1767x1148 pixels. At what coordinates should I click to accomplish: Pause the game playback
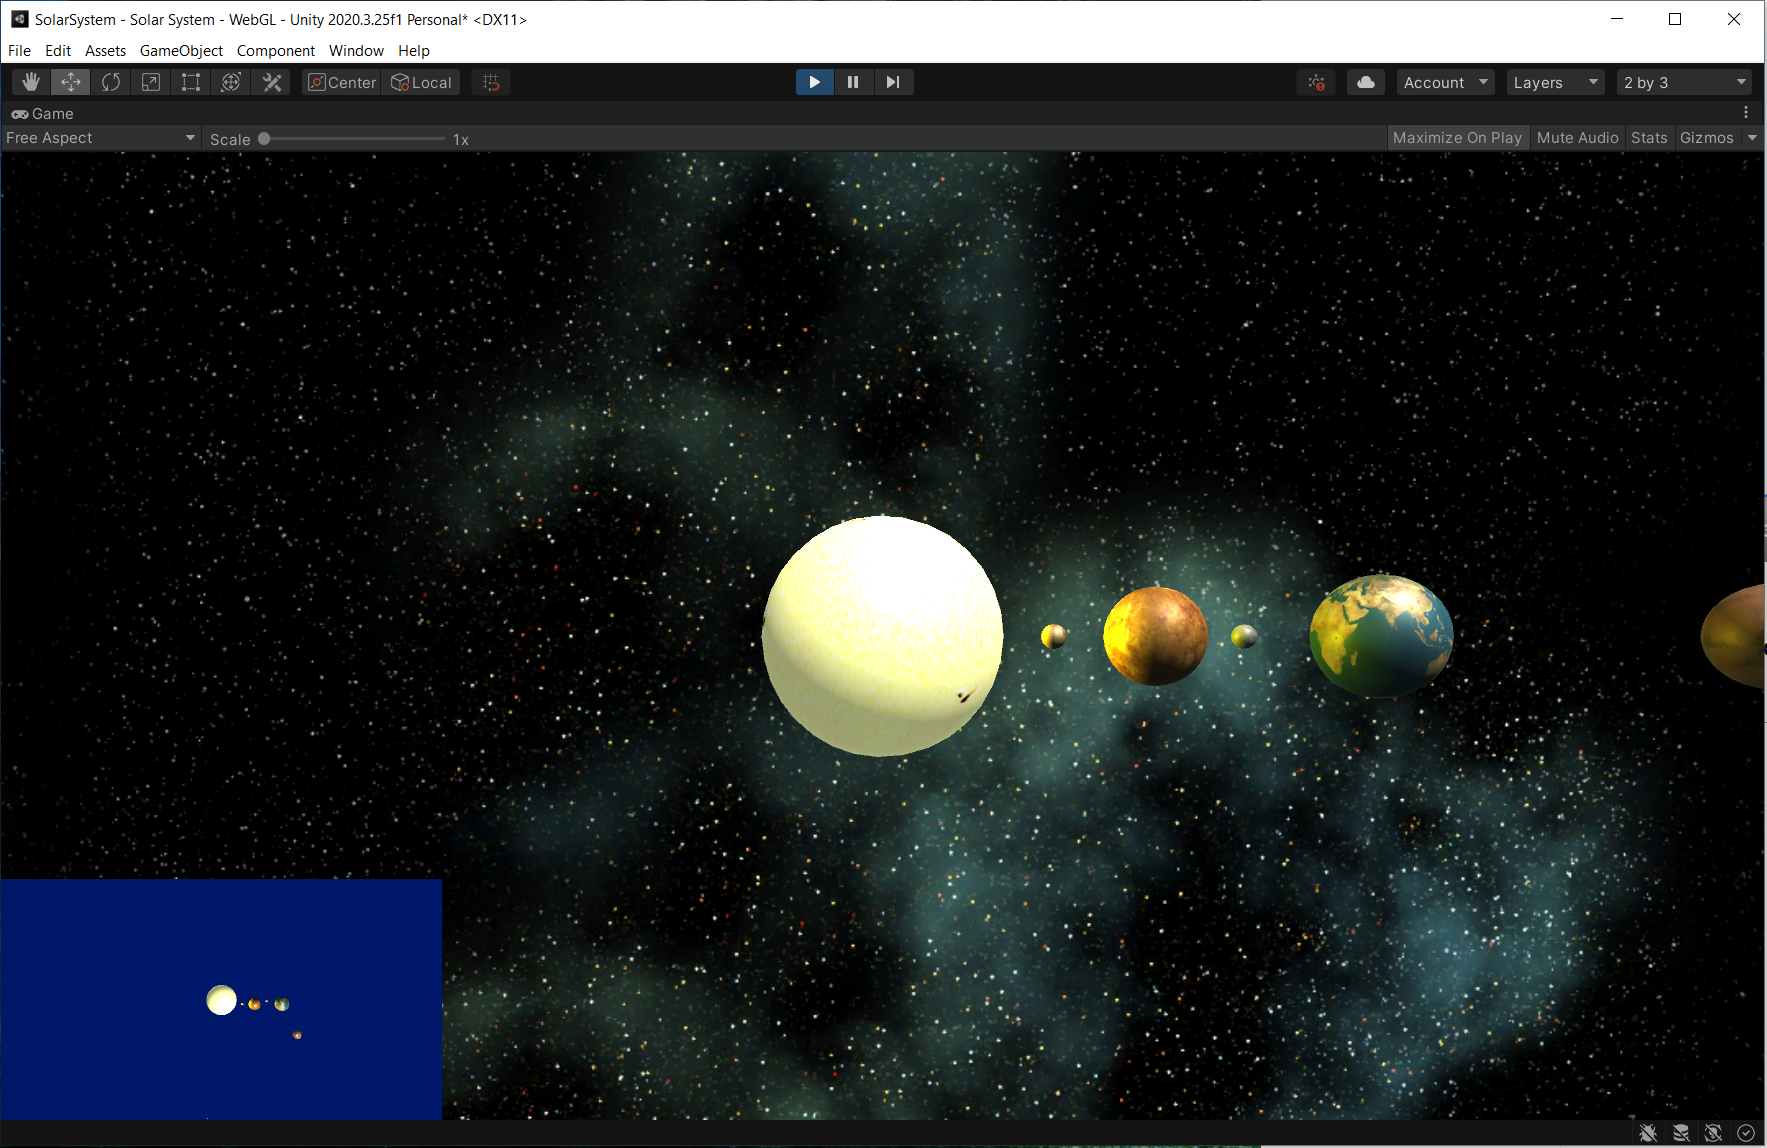point(853,82)
